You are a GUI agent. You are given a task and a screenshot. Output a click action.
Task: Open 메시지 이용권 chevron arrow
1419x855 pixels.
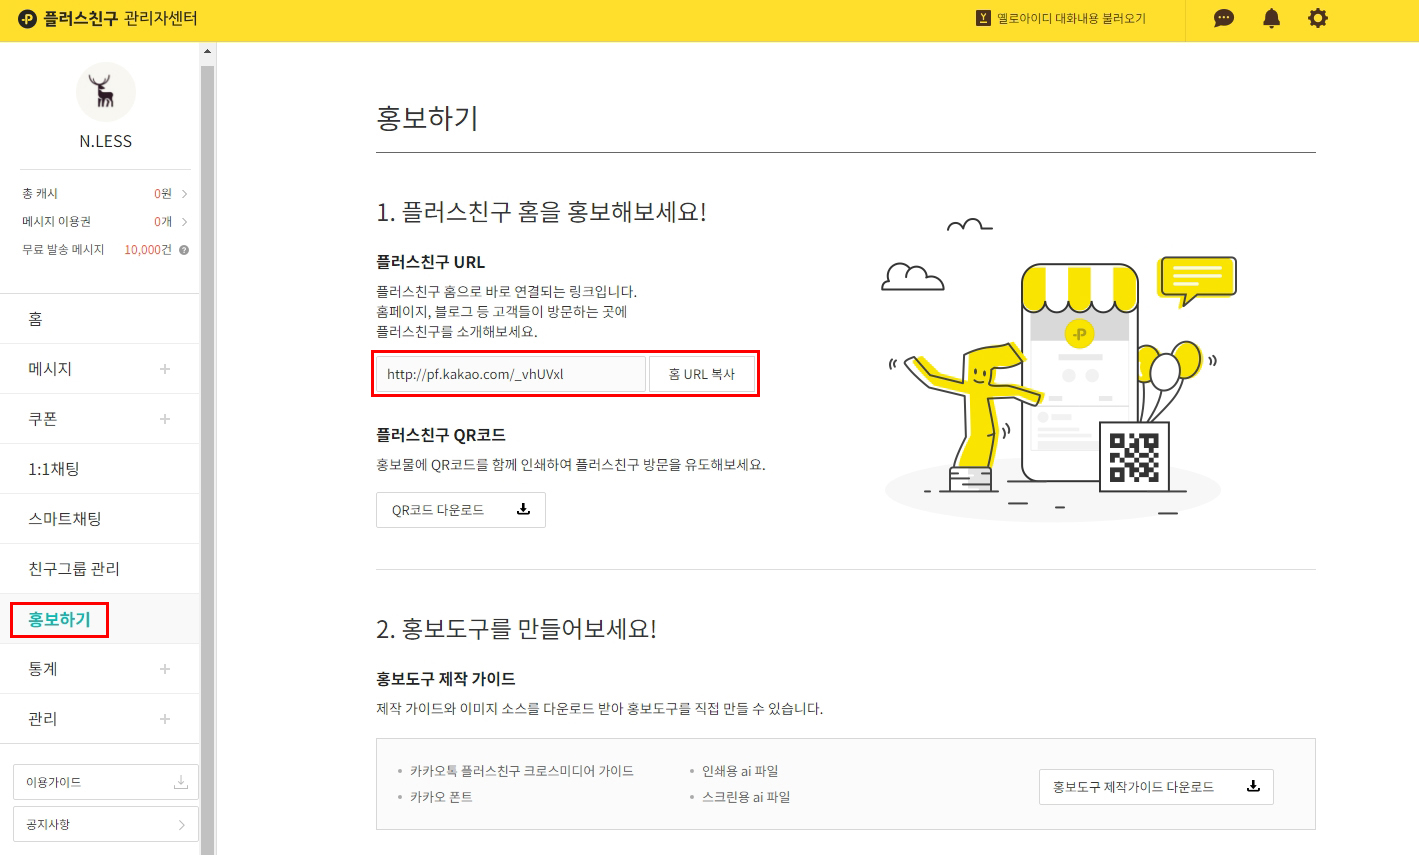click(185, 222)
